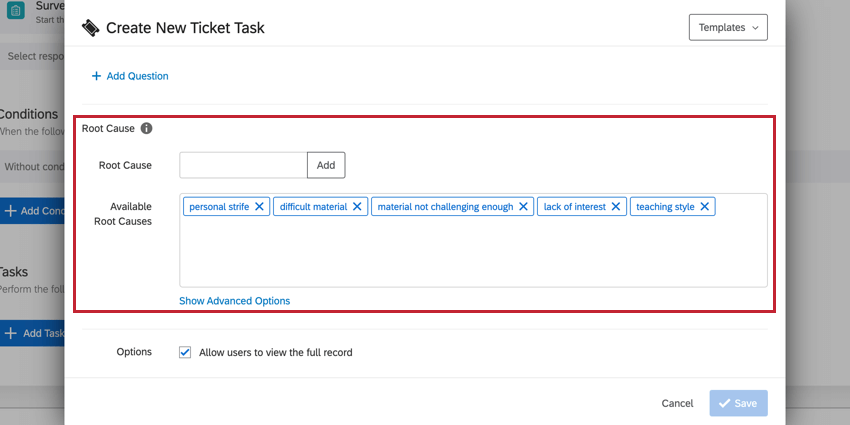Click empty area of Available Root Causes box

click(x=472, y=255)
